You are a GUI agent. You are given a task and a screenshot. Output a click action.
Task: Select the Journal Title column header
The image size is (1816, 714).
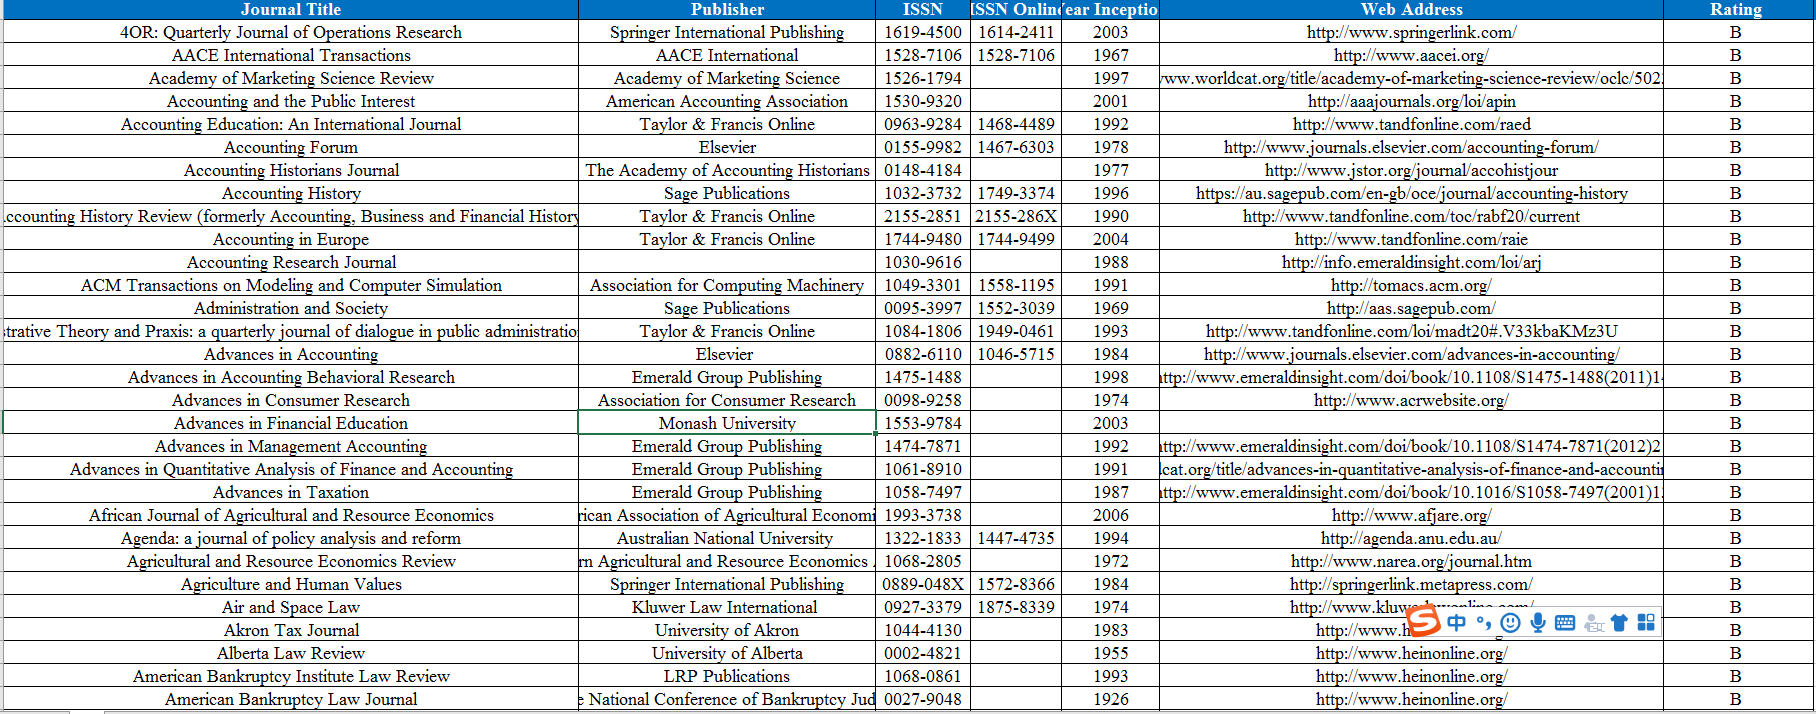pos(291,10)
